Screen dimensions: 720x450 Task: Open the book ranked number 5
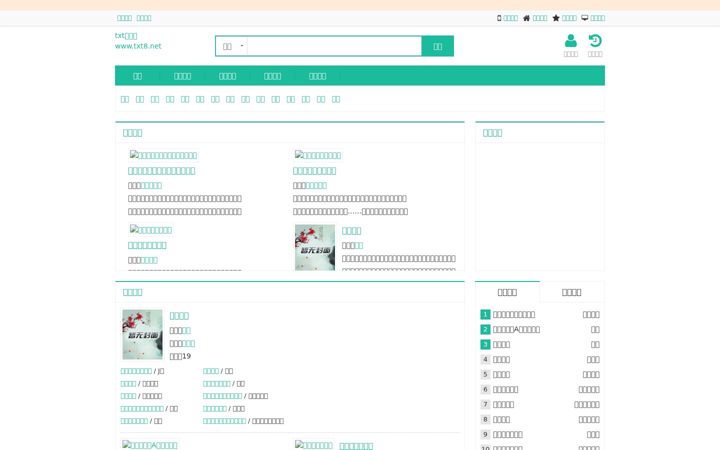pyautogui.click(x=501, y=375)
